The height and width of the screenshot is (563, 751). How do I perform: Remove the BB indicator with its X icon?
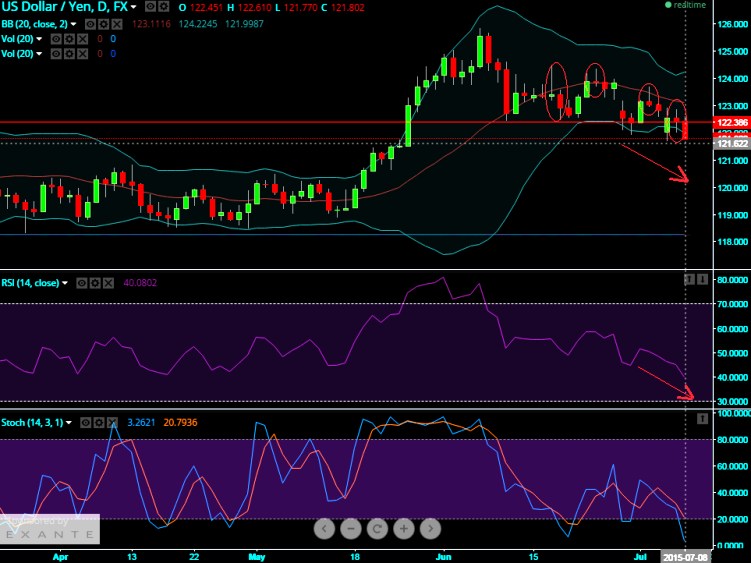coord(116,24)
